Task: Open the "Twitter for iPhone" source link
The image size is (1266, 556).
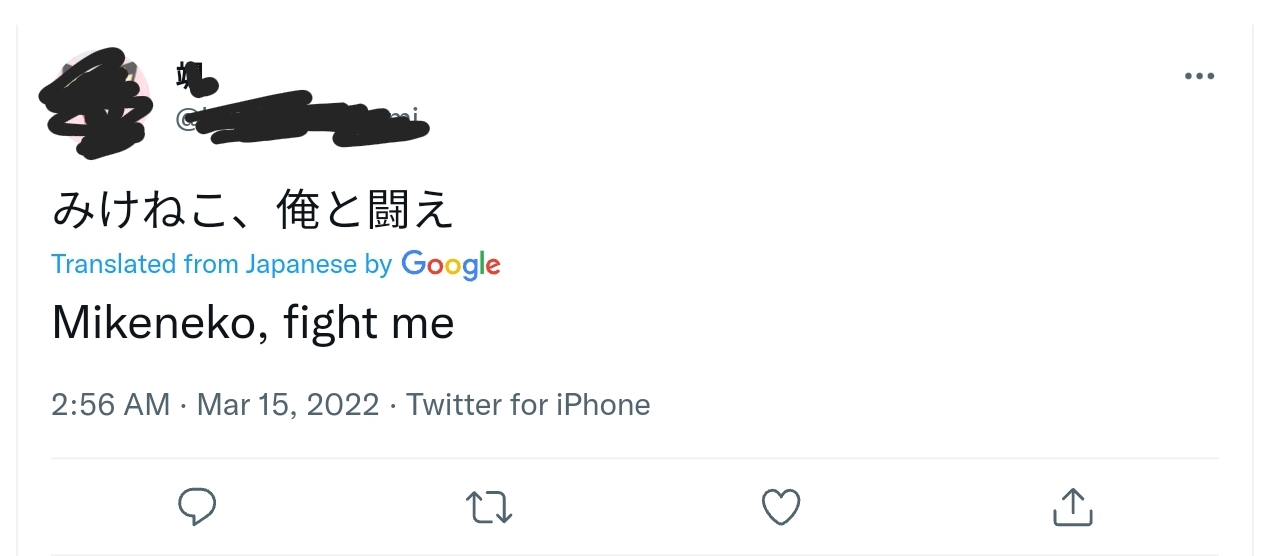Action: point(528,405)
